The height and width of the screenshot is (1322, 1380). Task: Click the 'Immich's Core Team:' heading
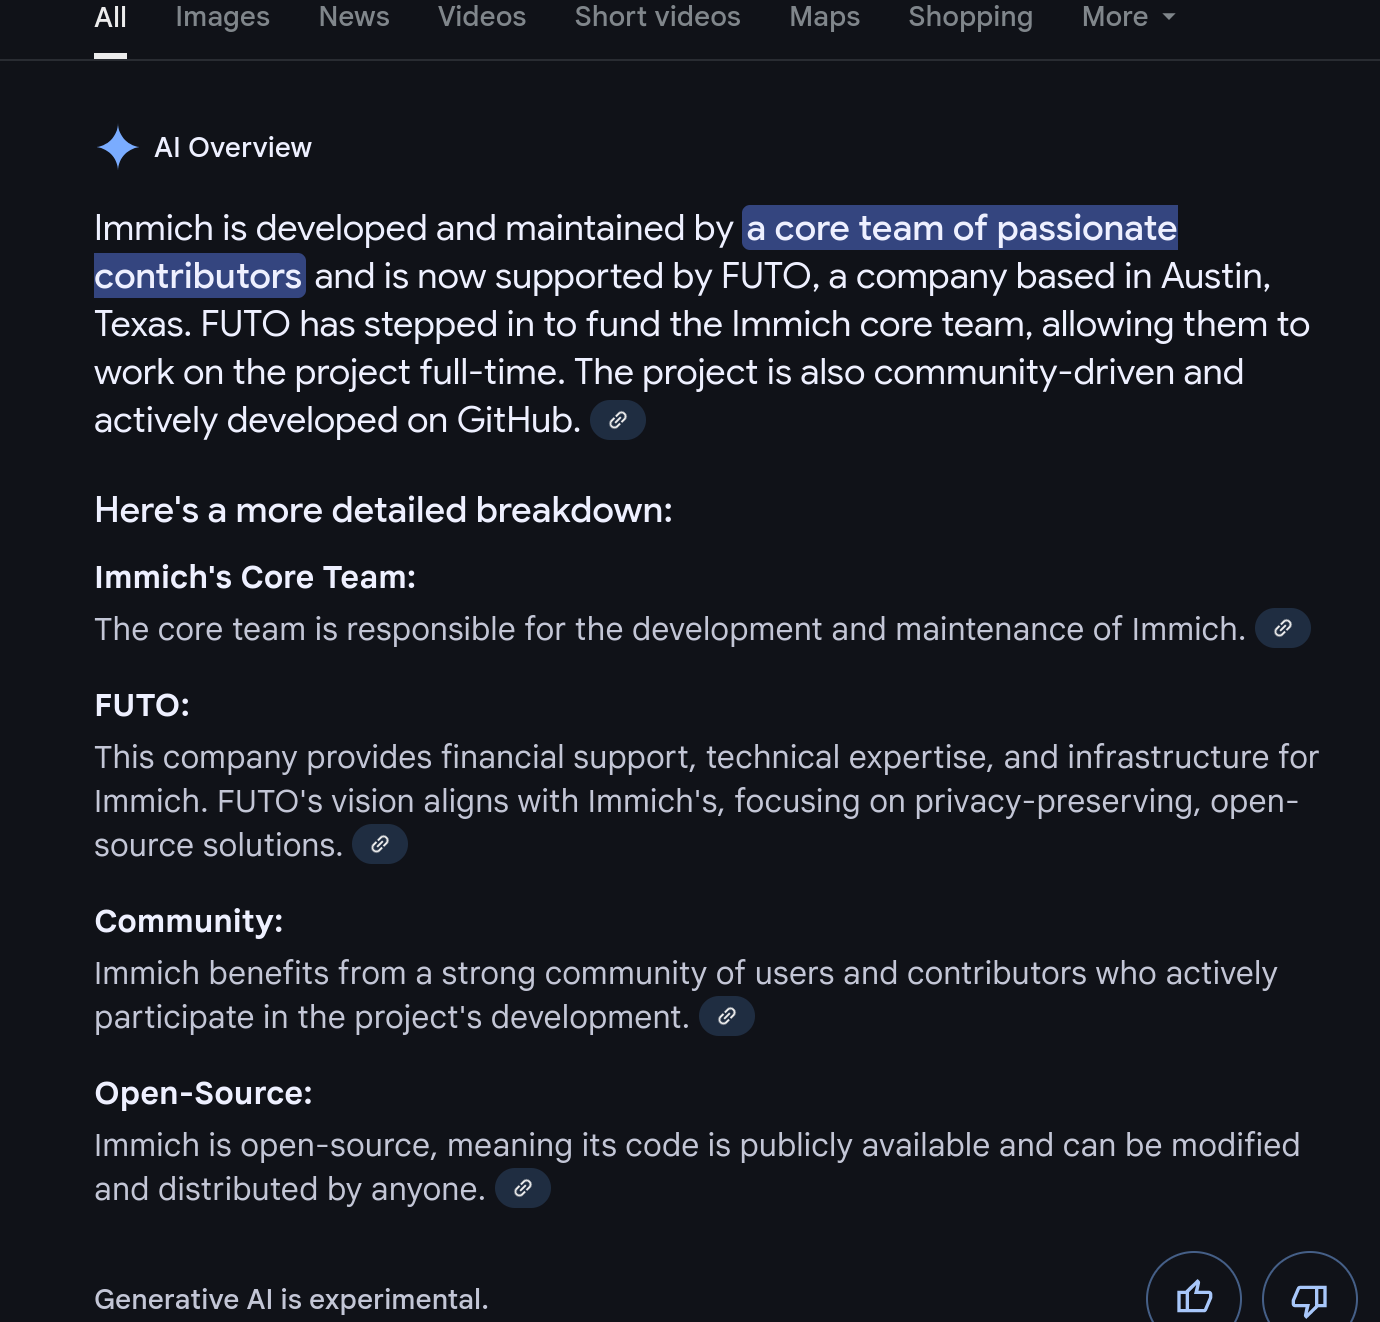255,577
